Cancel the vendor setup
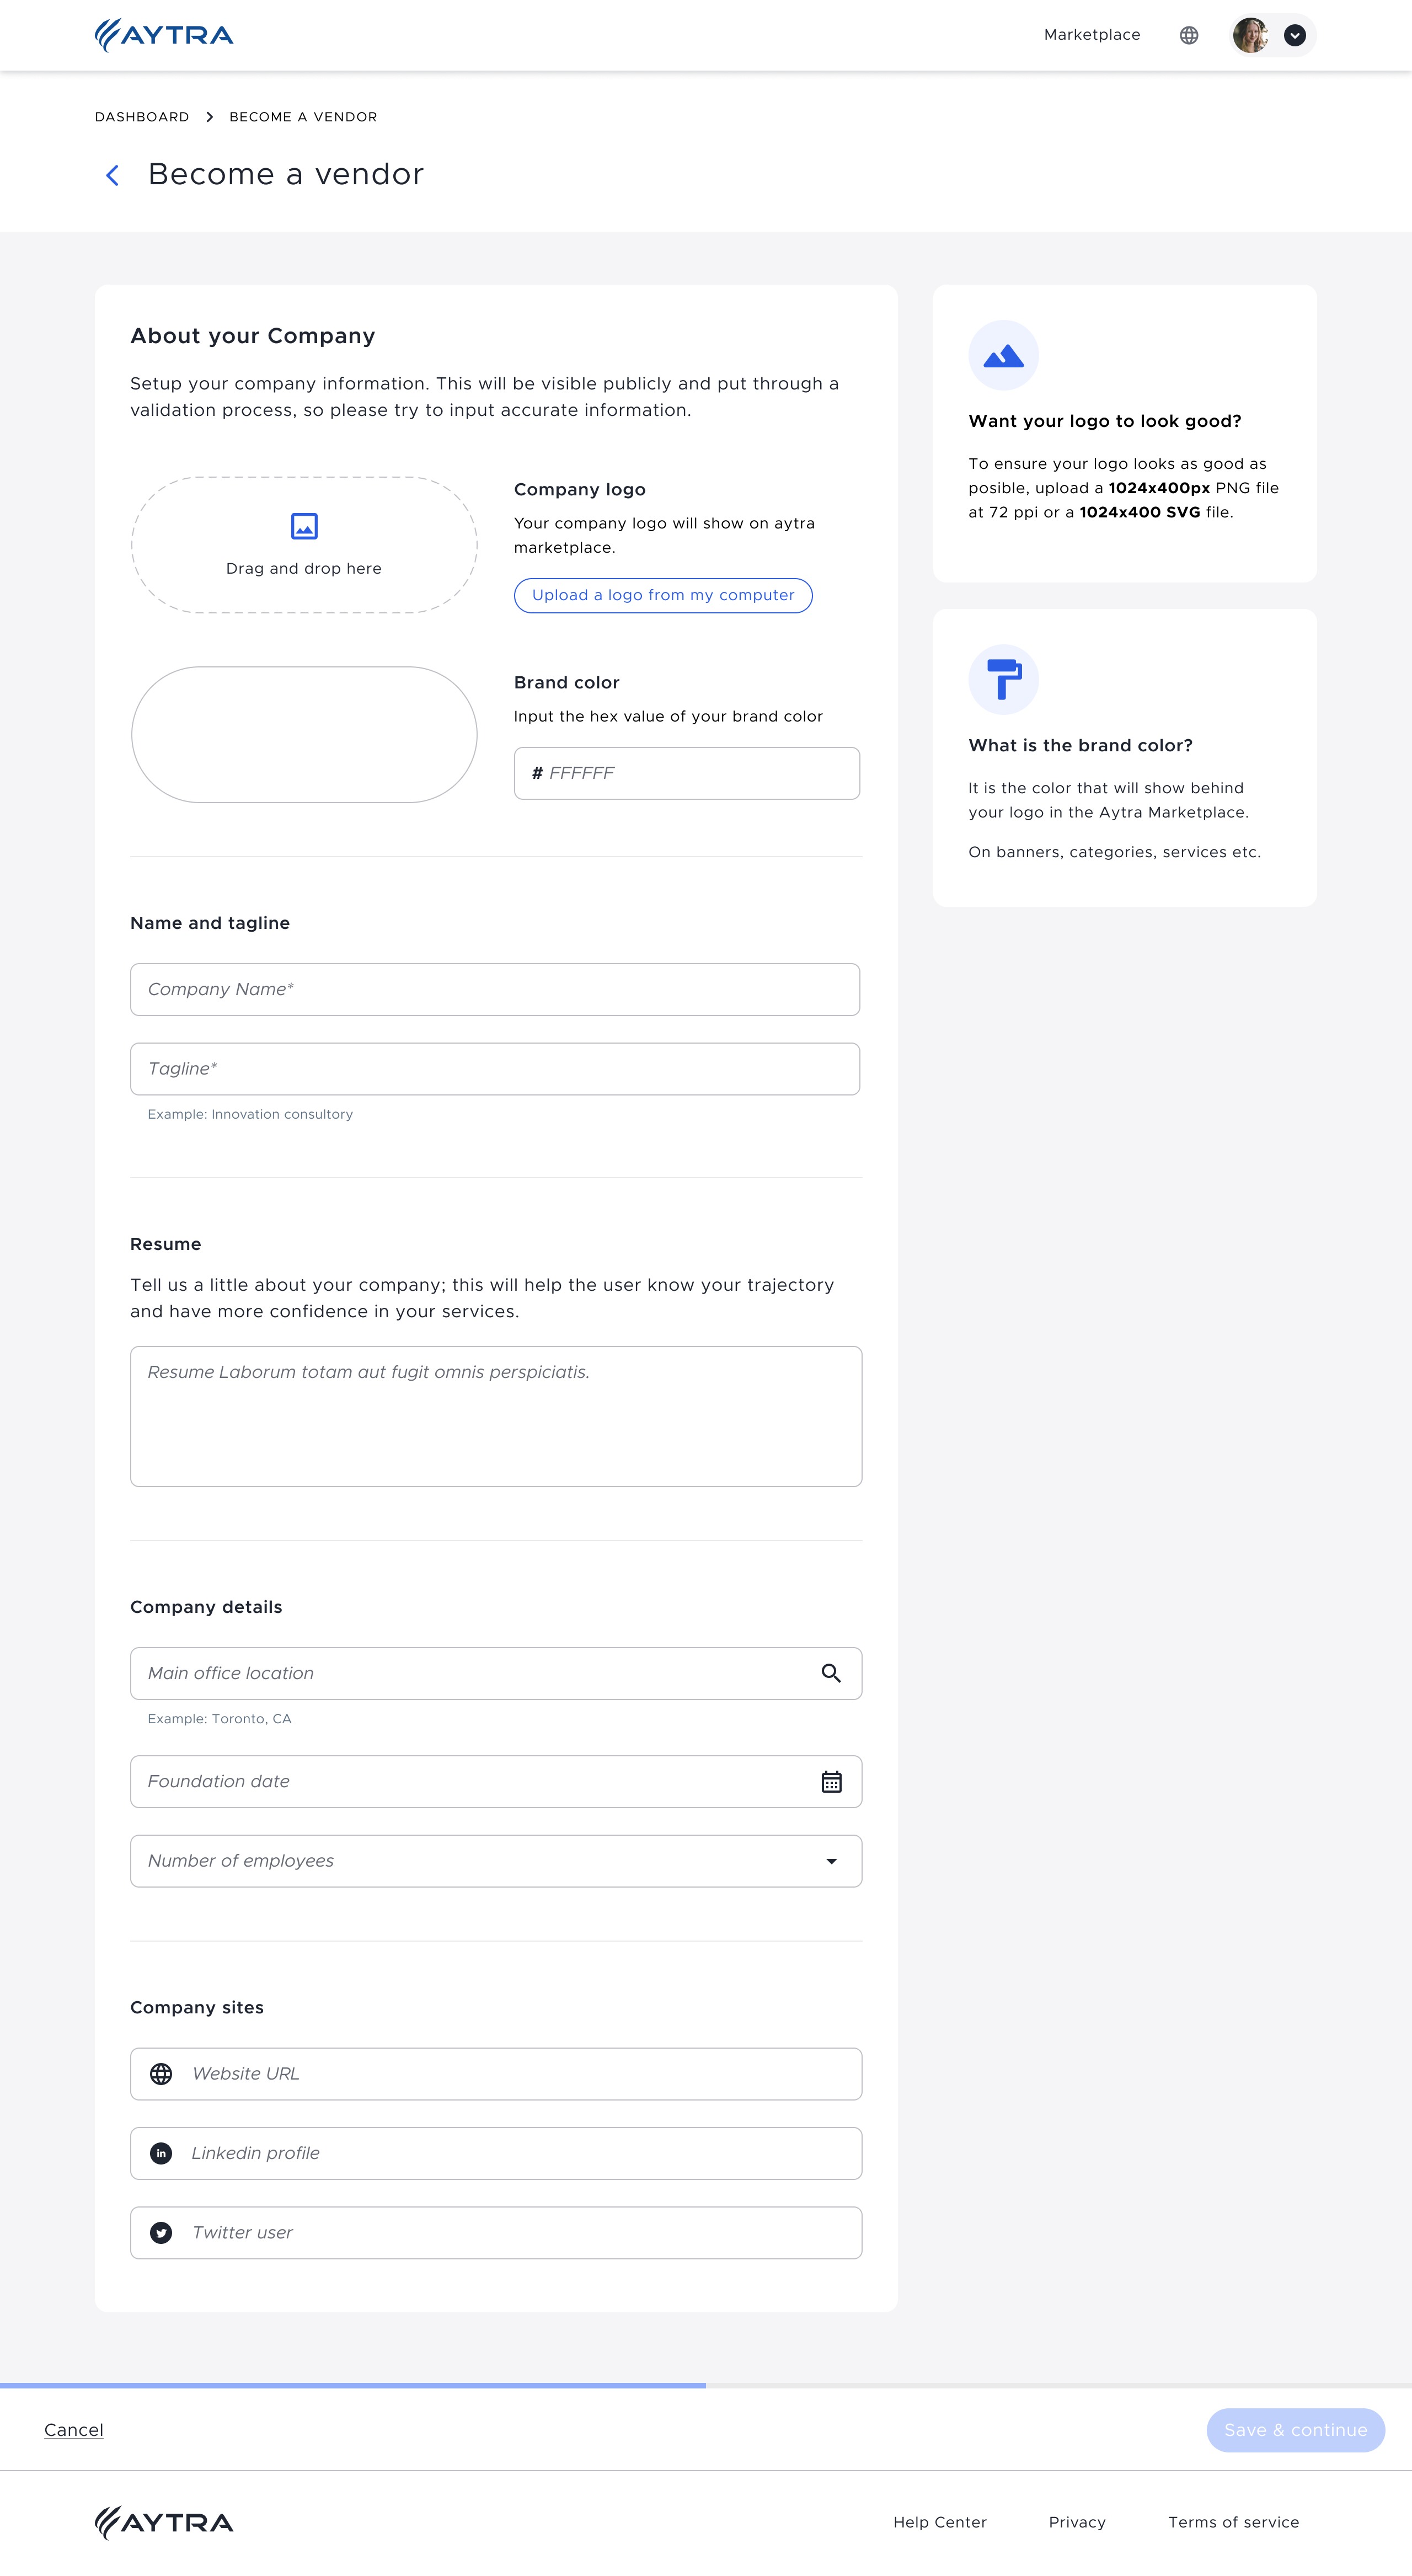 pos(74,2430)
